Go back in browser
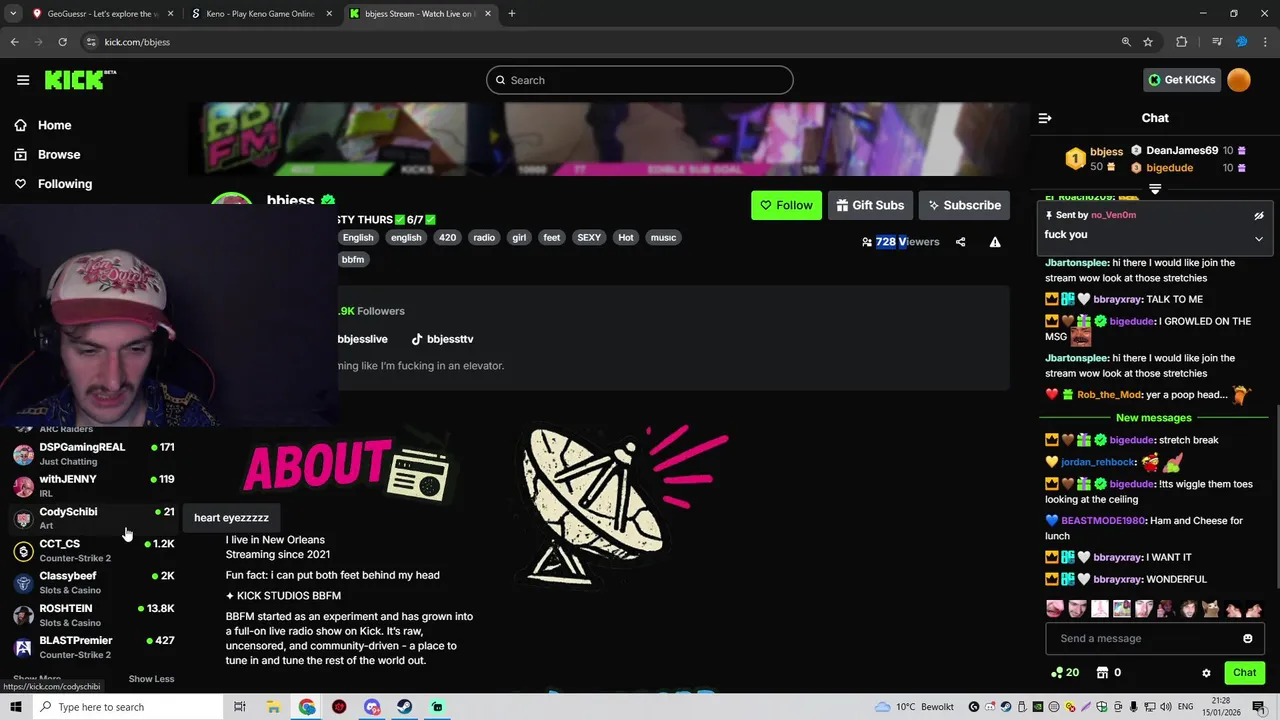The image size is (1280, 720). [x=14, y=42]
